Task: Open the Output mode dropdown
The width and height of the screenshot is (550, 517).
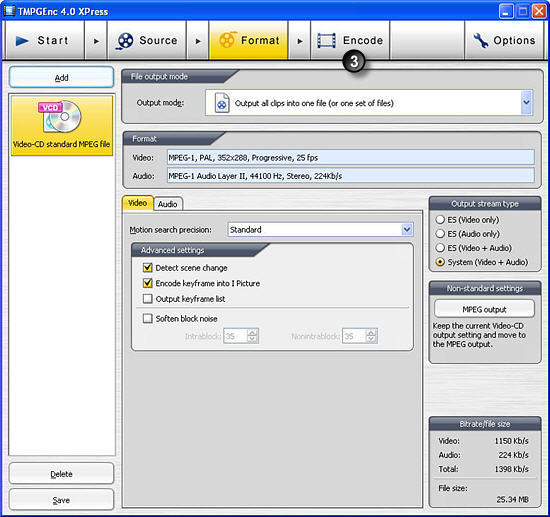Action: 526,102
